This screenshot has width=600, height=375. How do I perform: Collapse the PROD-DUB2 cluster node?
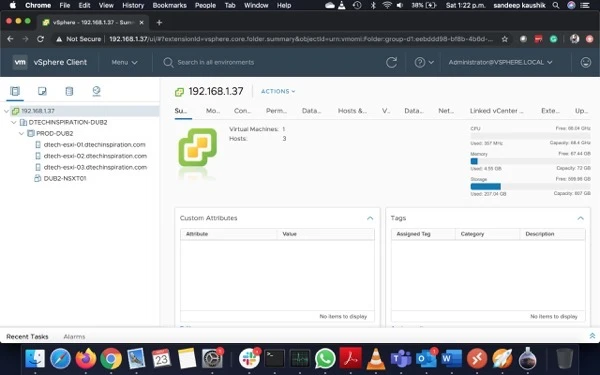pyautogui.click(x=21, y=134)
